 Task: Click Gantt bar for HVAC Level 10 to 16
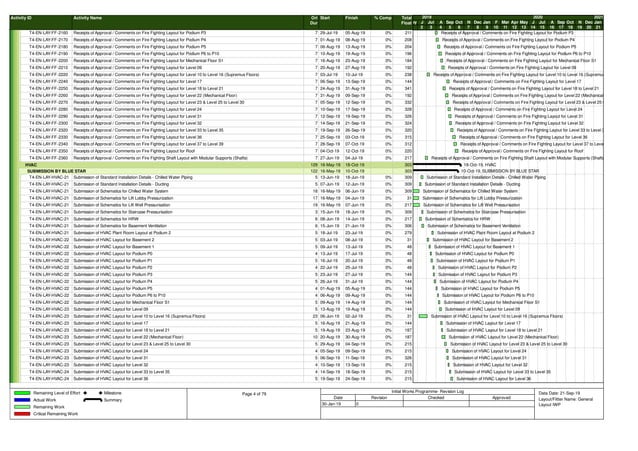pyautogui.click(x=423, y=316)
